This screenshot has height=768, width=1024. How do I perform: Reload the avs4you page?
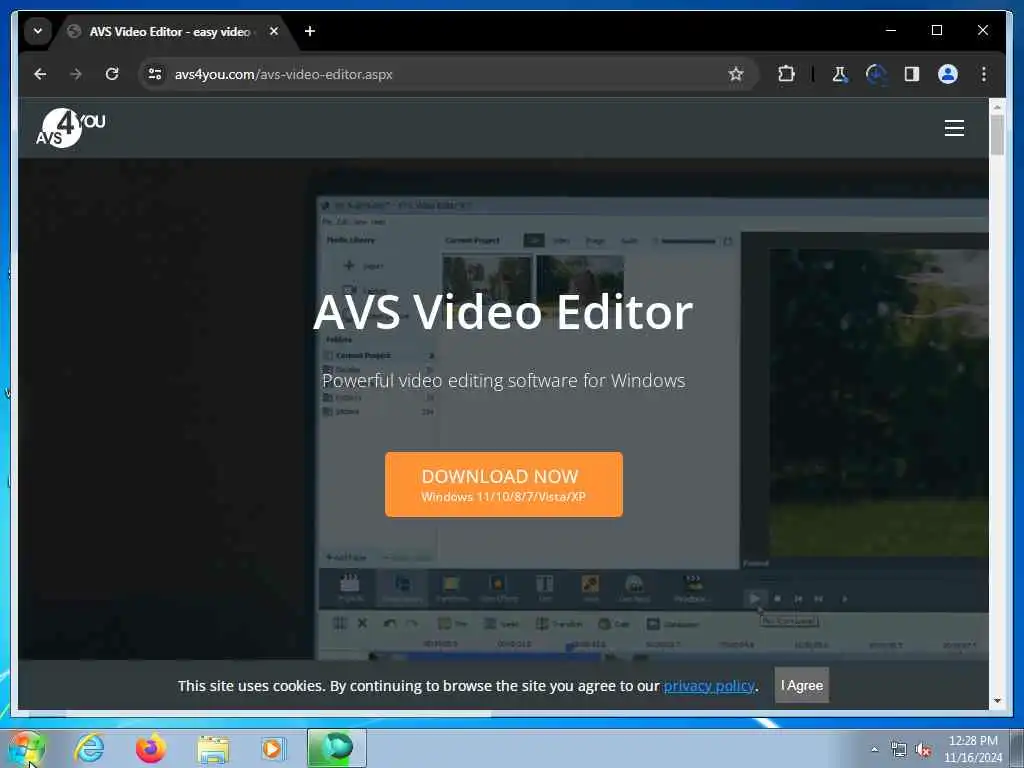pos(112,74)
